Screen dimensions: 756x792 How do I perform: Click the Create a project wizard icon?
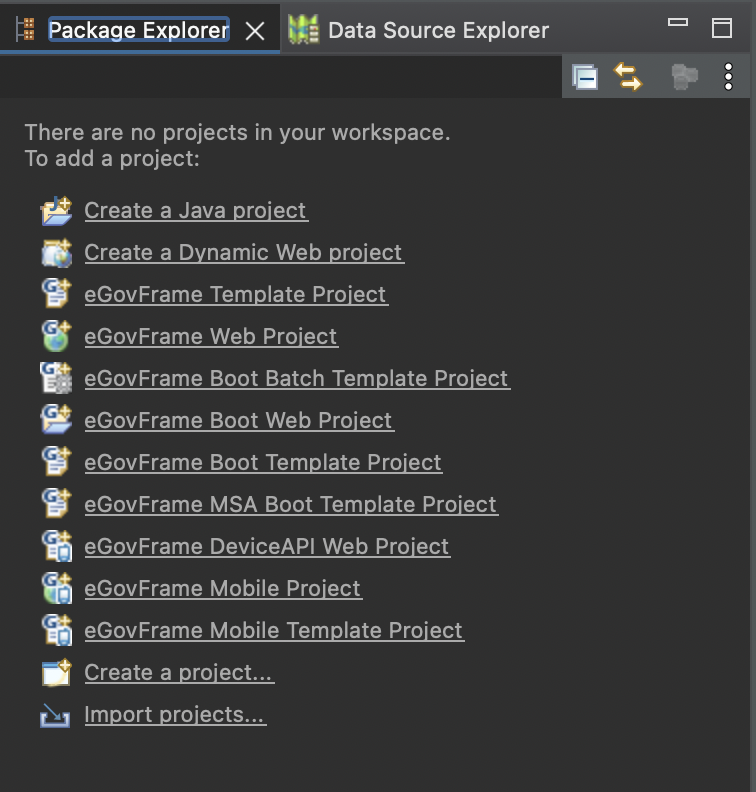point(56,672)
